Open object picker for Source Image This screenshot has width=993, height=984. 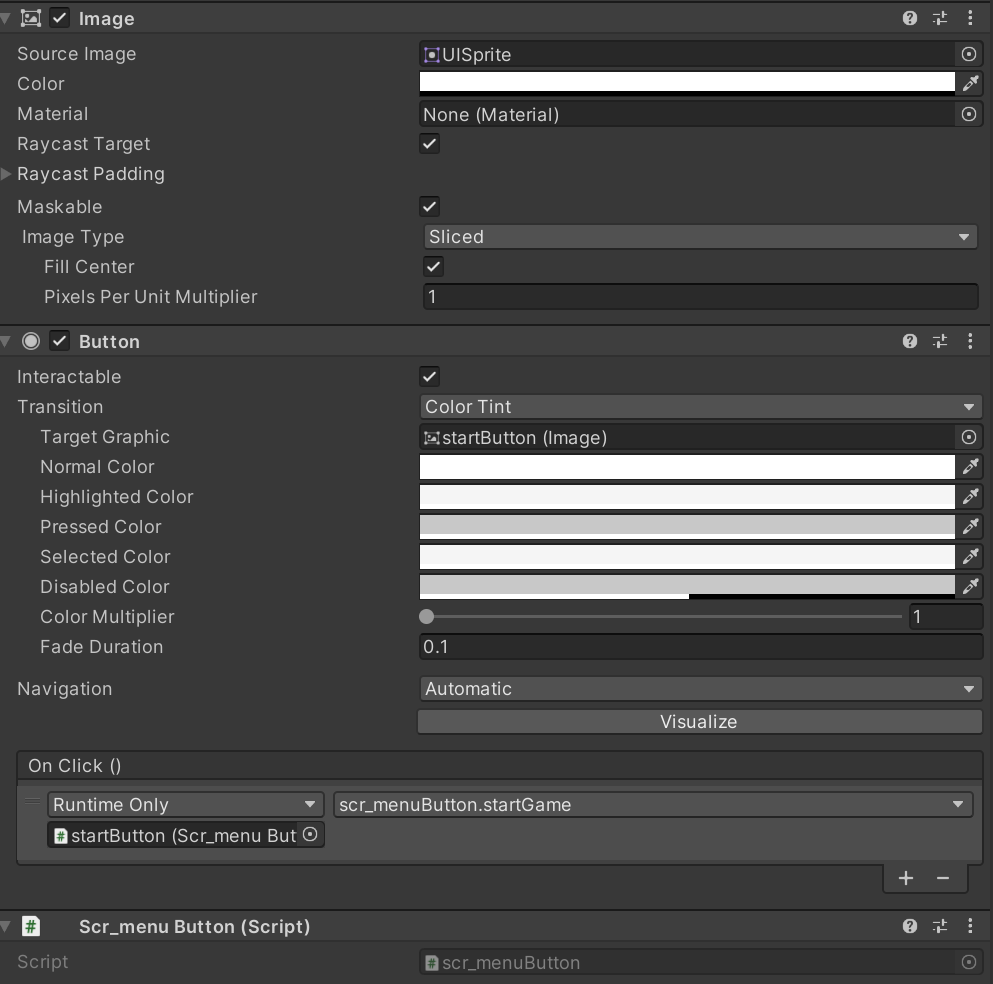(x=968, y=54)
